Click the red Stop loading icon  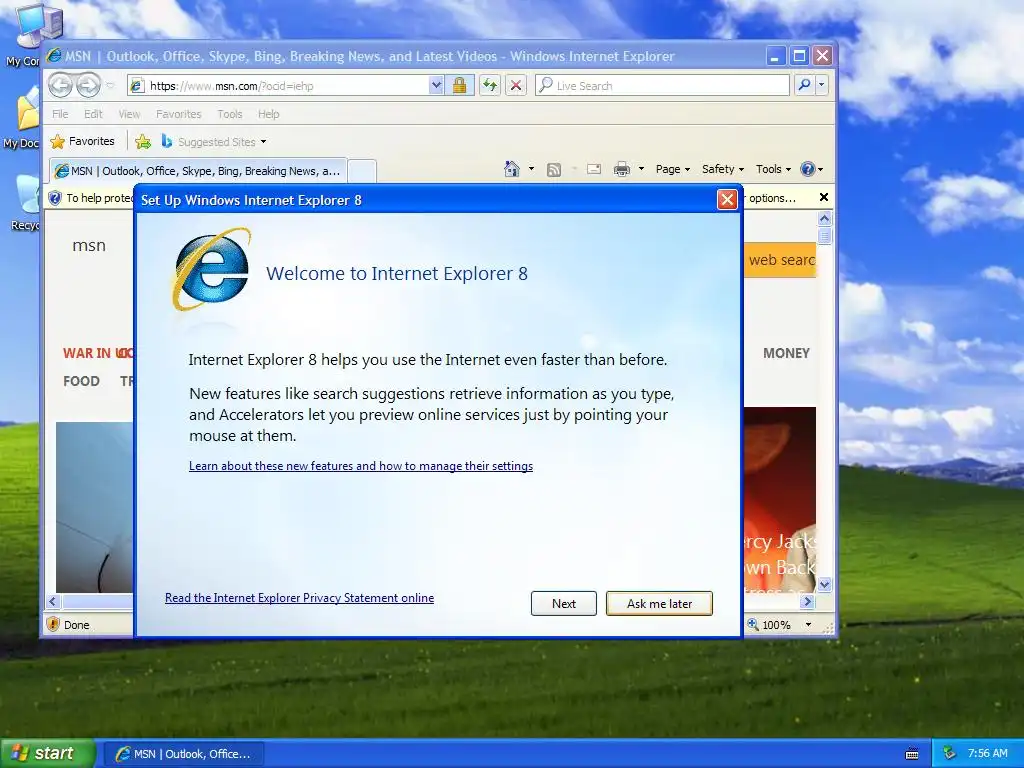pos(516,85)
